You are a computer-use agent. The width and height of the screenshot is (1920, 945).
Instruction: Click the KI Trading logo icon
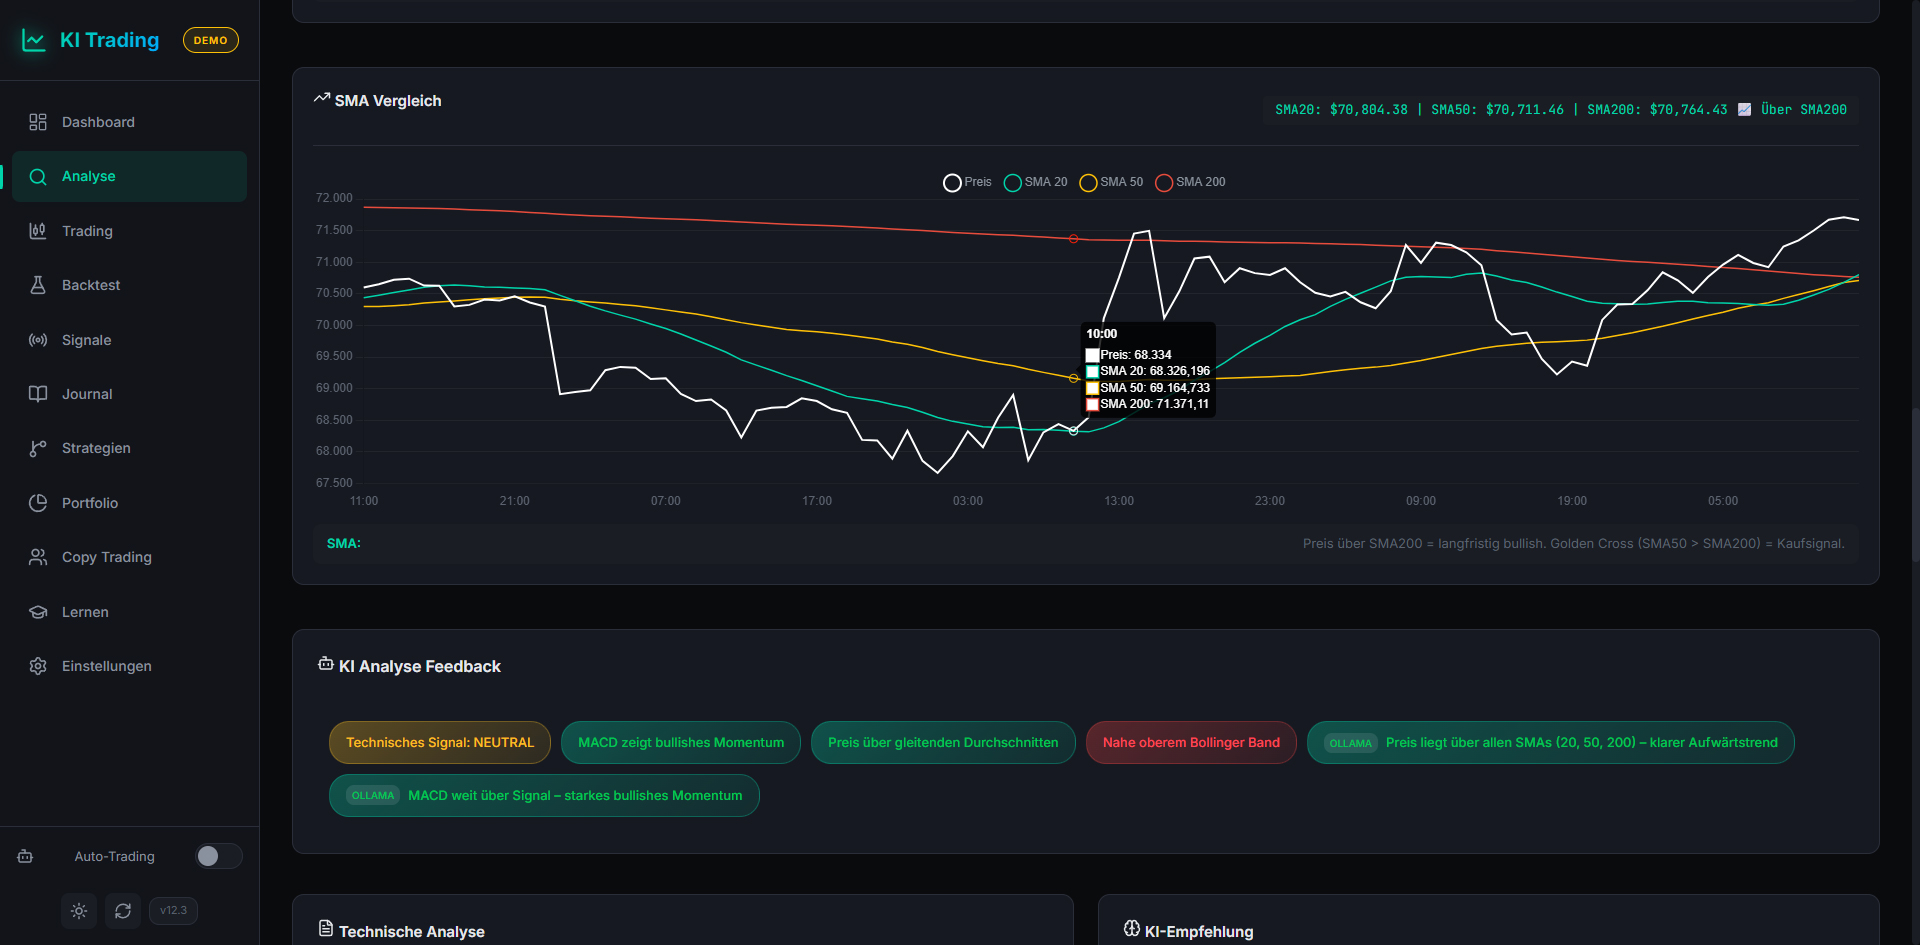[x=34, y=40]
